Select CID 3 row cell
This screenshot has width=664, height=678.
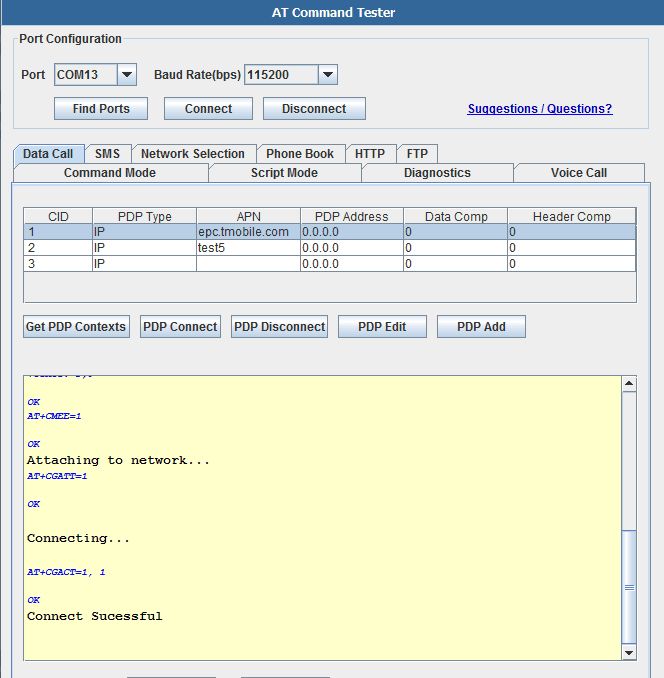[x=58, y=264]
